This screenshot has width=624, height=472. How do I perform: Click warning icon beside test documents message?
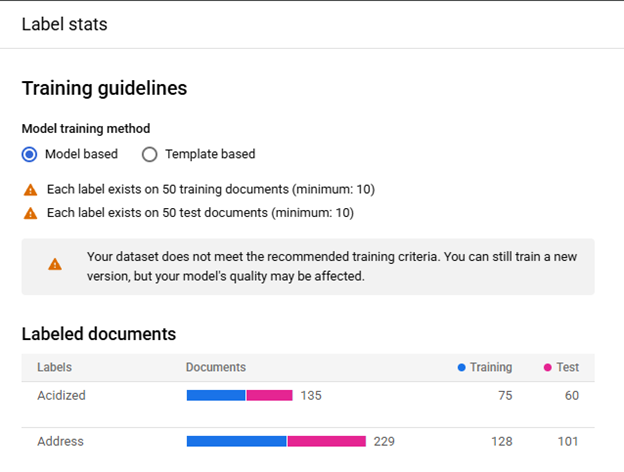coord(30,213)
